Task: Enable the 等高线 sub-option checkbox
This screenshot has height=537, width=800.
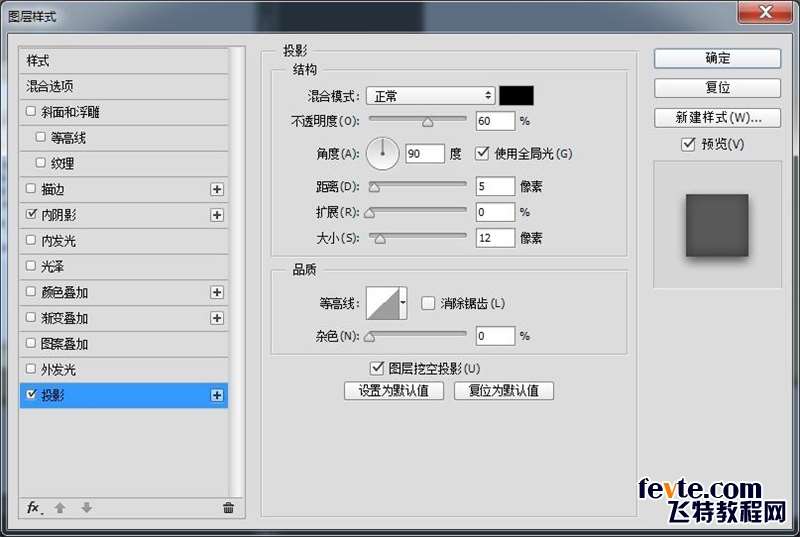Action: [41, 137]
